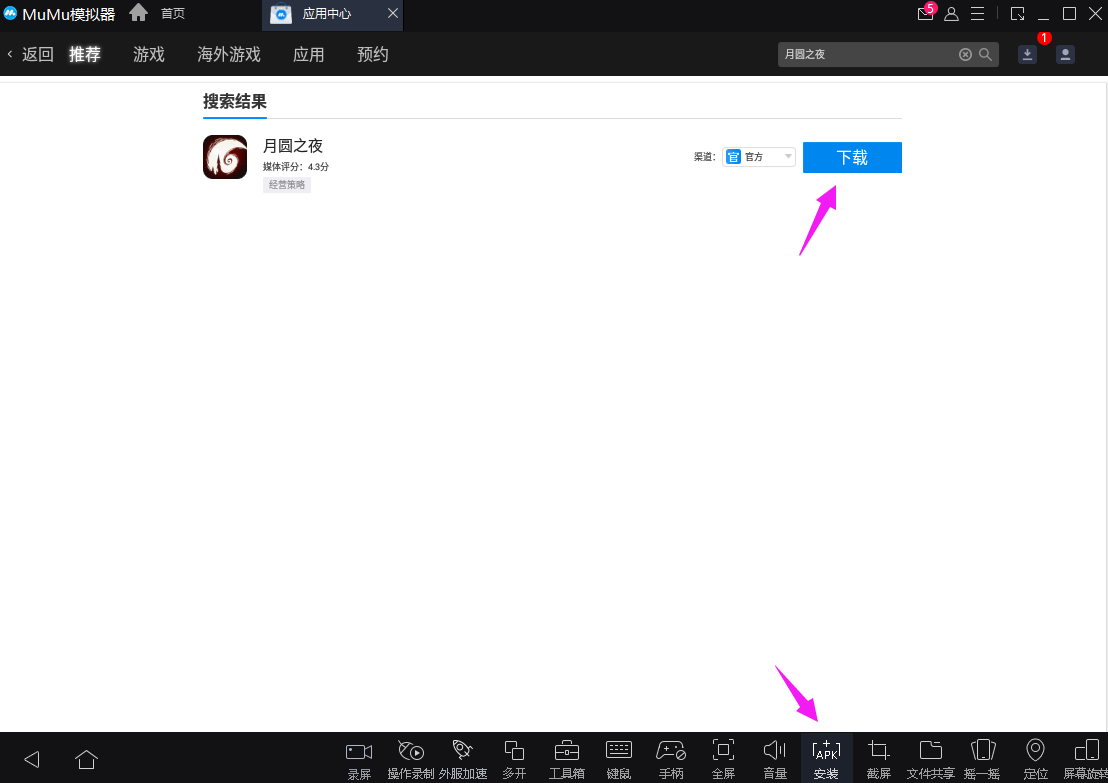Open the app center profile icon
This screenshot has height=783, width=1108.
point(1066,54)
